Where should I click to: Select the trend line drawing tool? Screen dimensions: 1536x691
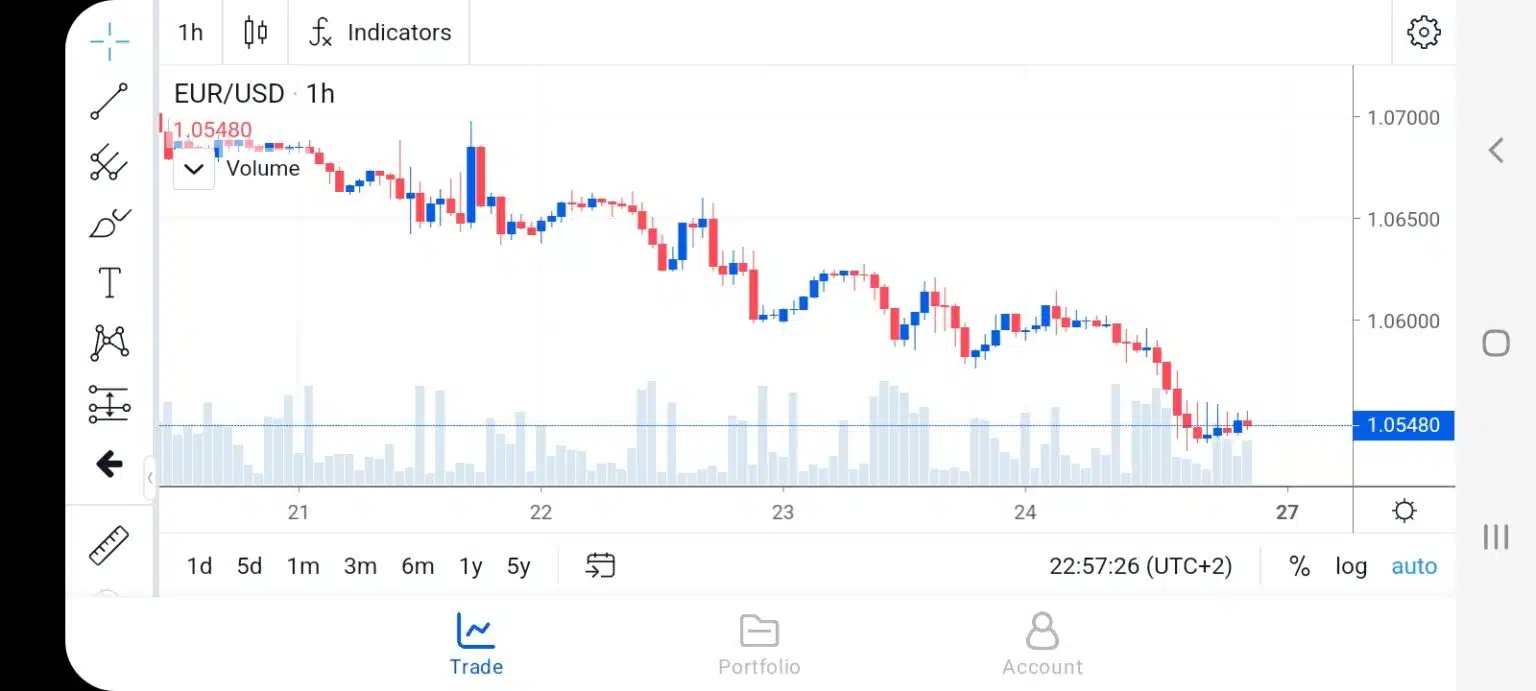[109, 102]
